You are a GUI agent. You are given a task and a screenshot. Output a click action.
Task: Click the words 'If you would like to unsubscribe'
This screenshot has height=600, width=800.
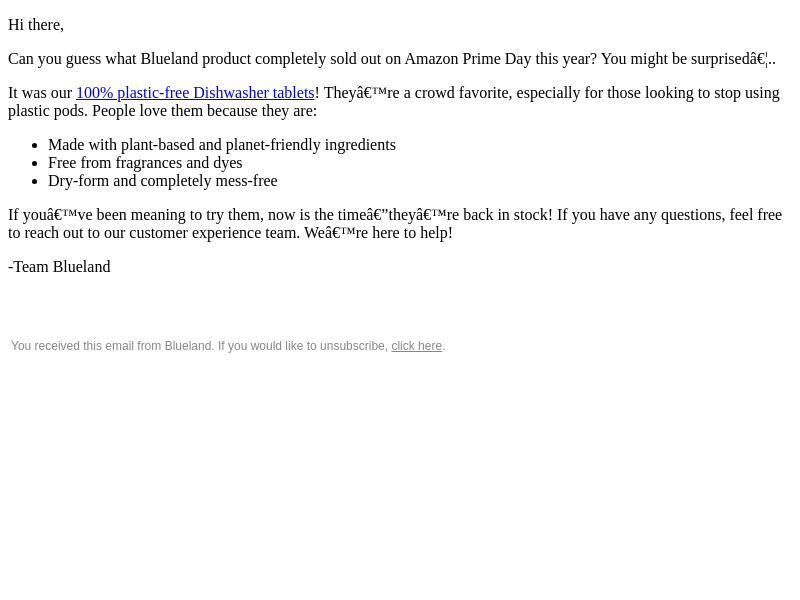tap(303, 346)
